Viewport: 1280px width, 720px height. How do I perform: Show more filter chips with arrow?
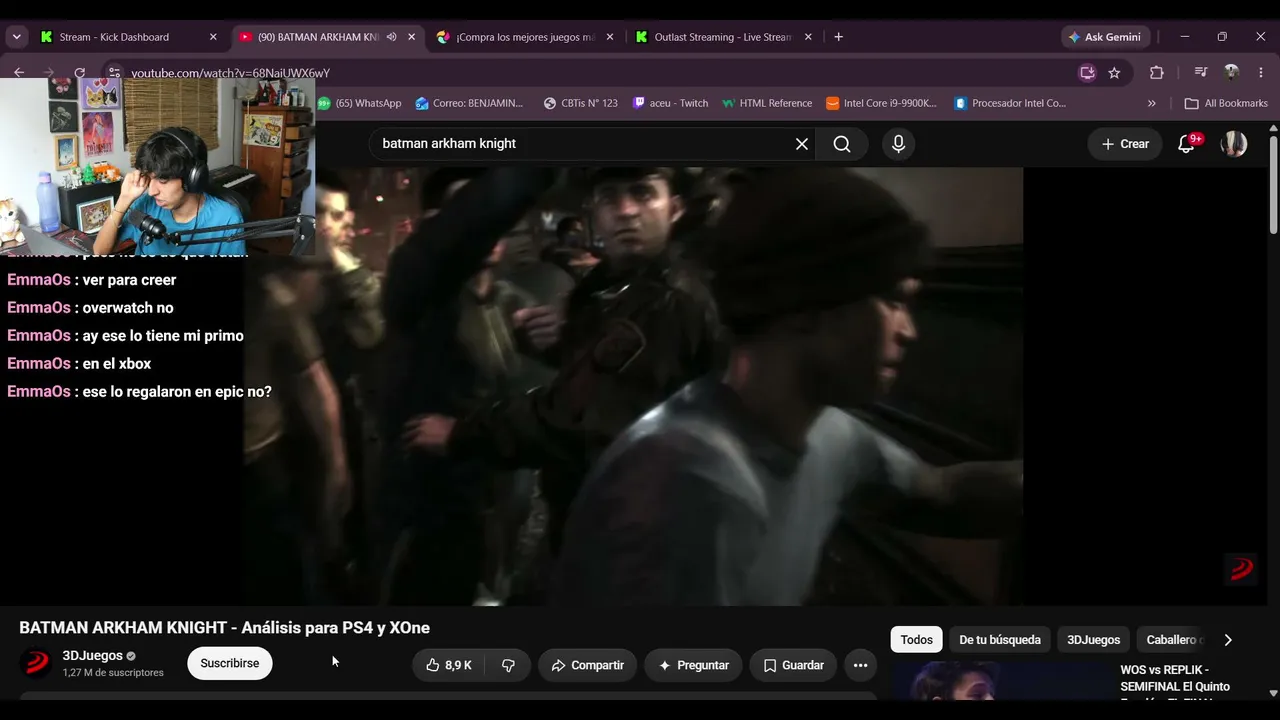(x=1228, y=640)
